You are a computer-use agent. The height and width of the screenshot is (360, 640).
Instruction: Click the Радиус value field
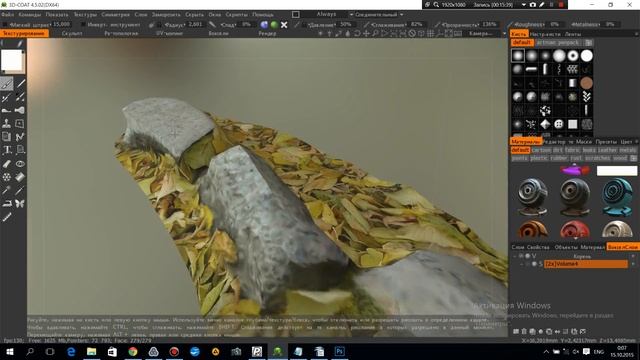[x=196, y=24]
